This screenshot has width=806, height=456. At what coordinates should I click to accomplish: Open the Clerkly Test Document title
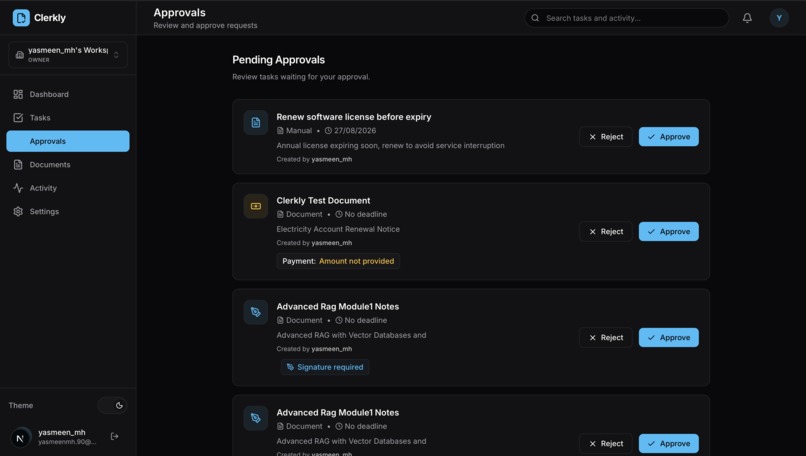point(323,200)
